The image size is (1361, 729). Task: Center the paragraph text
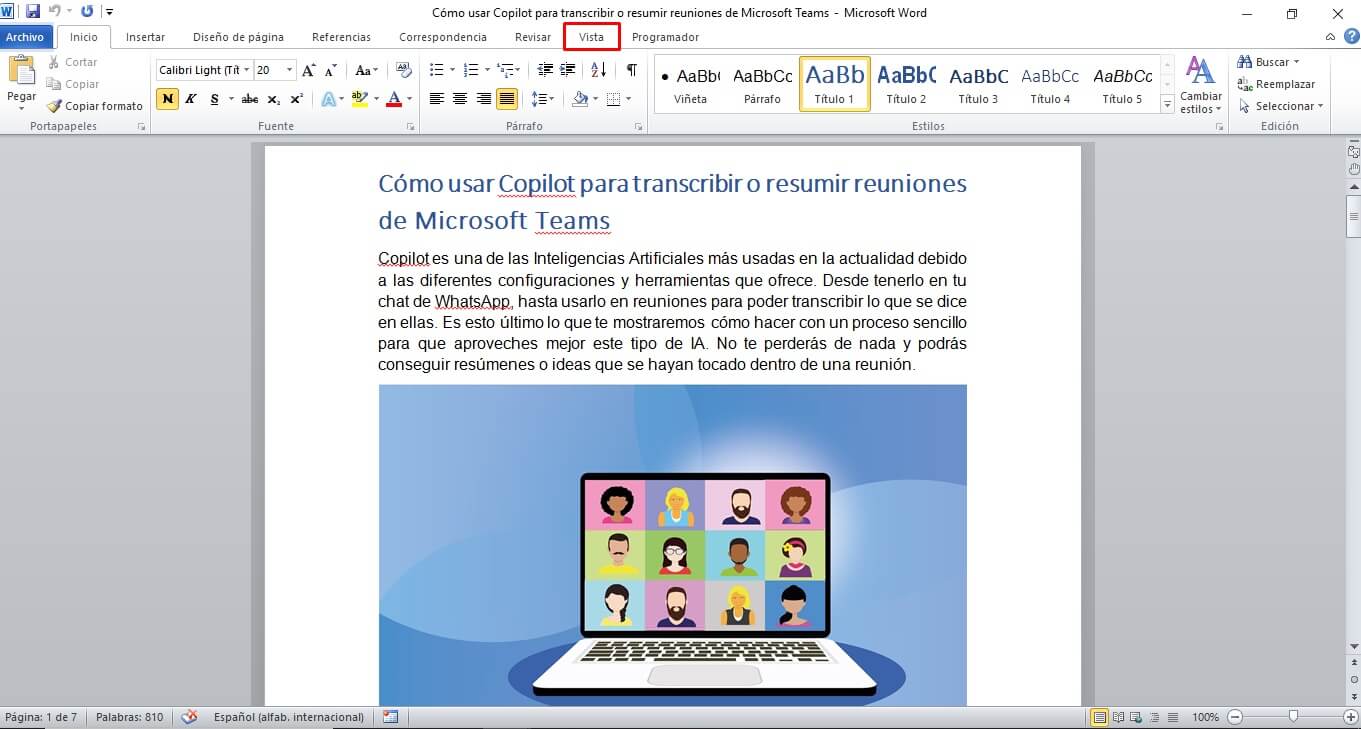[x=460, y=99]
